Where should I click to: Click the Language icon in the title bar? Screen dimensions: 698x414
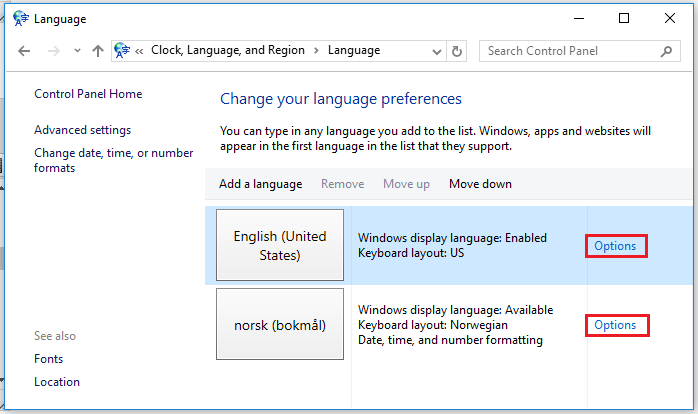(x=20, y=18)
